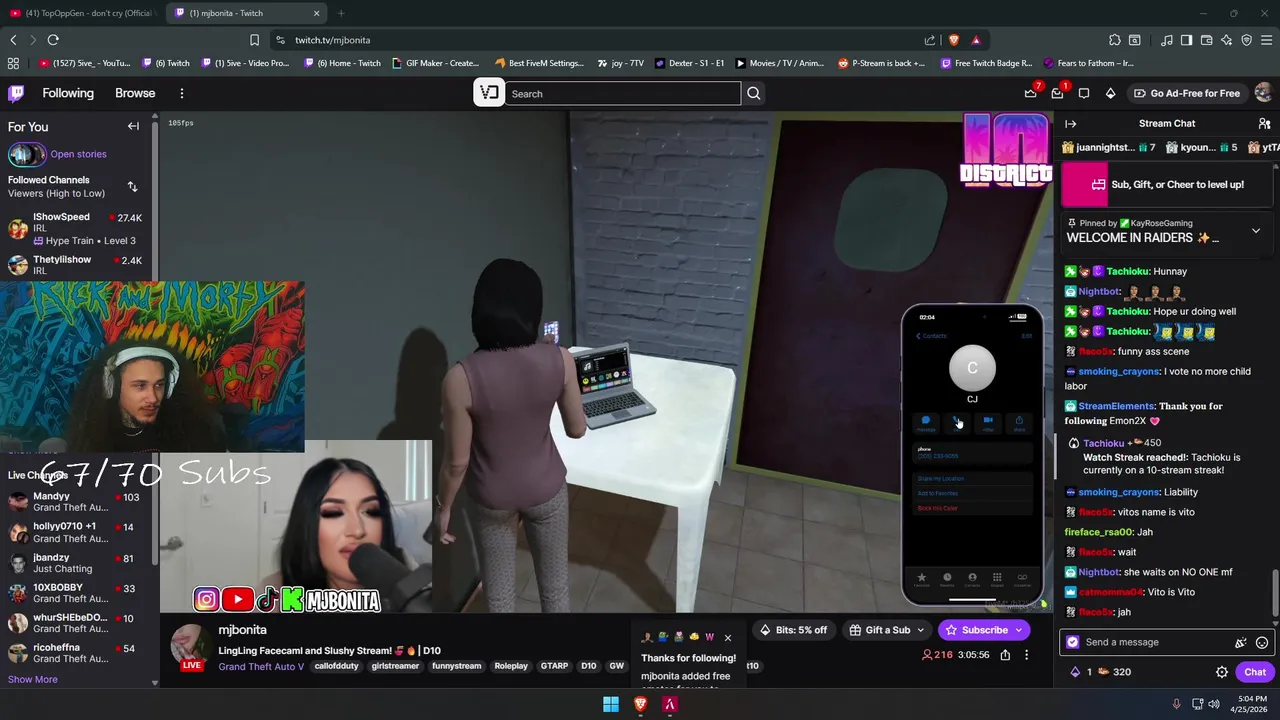Click the search magnifier button

(754, 93)
